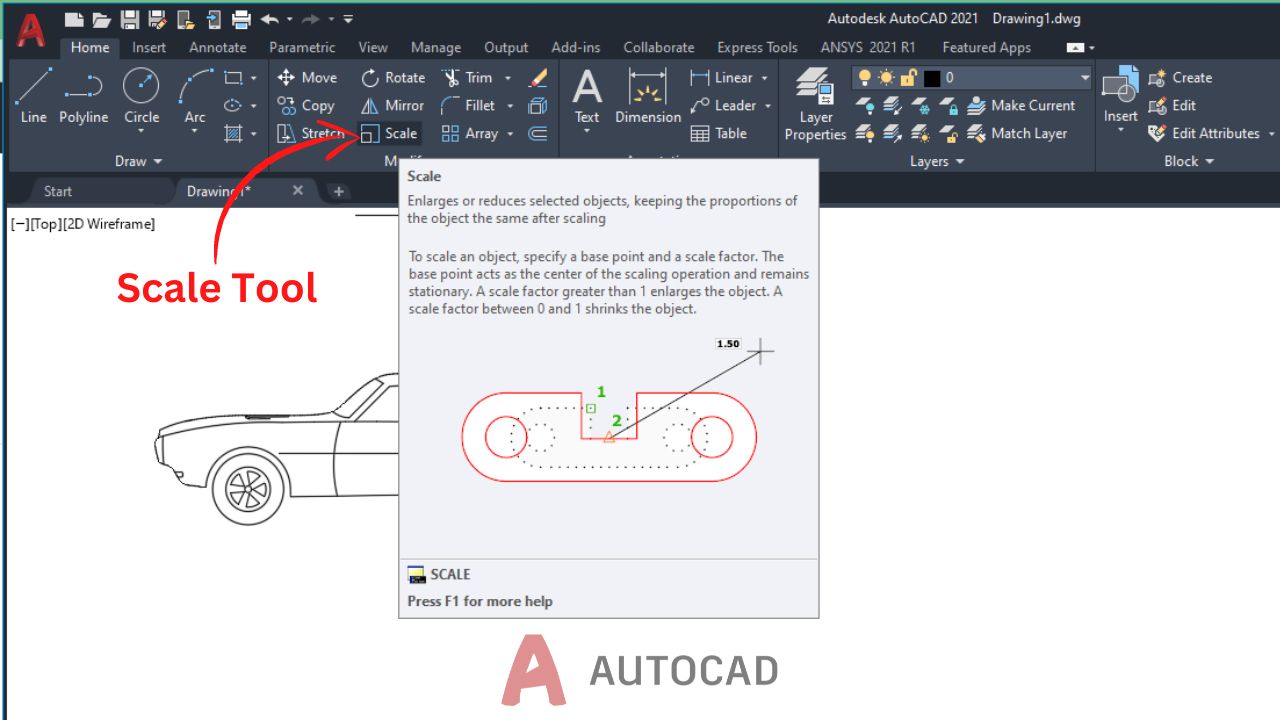Select the Polyline tool
This screenshot has height=720, width=1280.
(83, 96)
